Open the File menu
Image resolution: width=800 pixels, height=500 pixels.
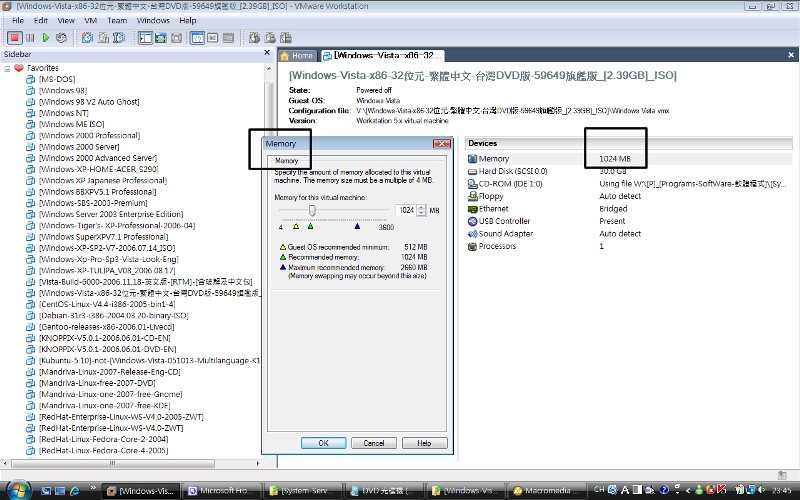18,21
